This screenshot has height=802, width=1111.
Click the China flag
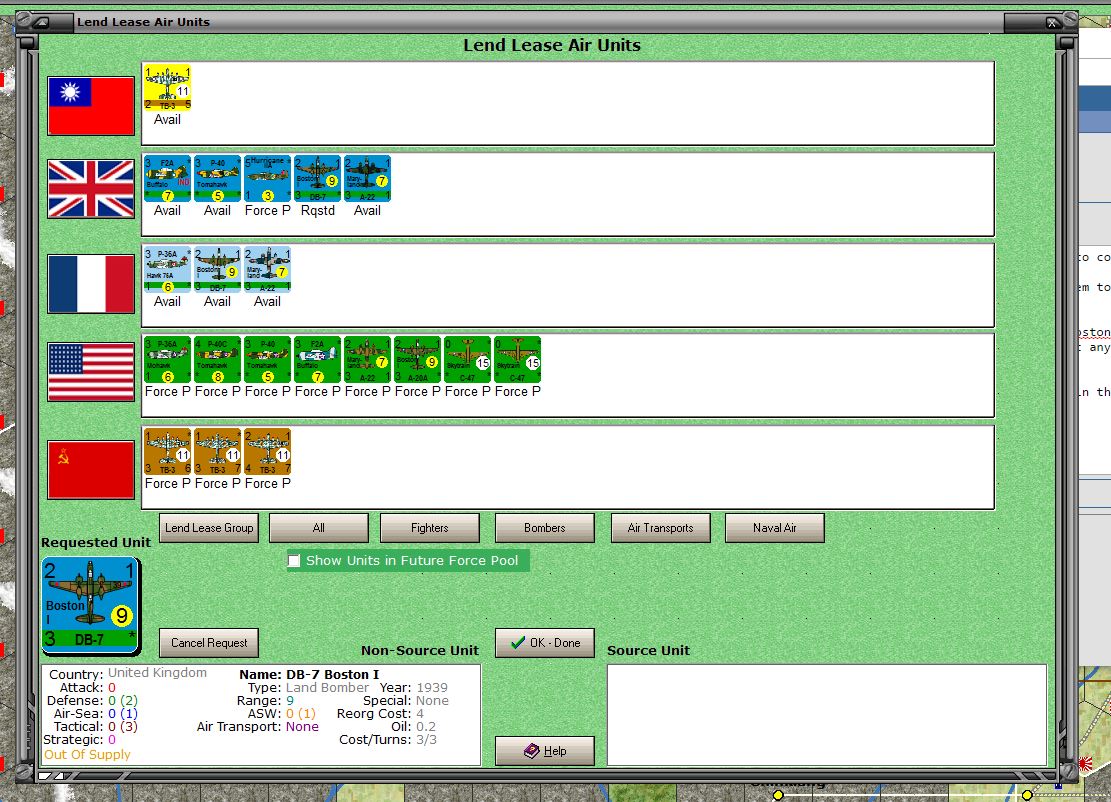(x=91, y=106)
